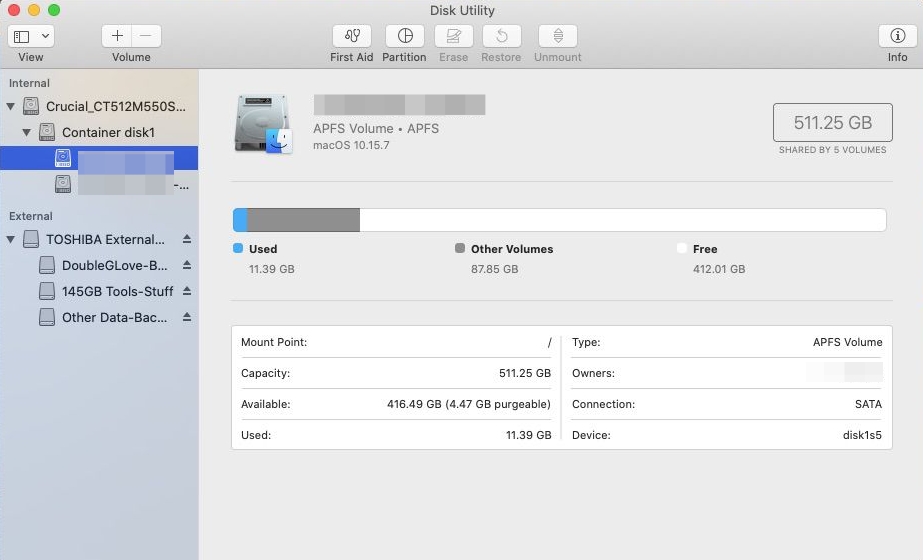This screenshot has width=923, height=560.
Task: Click the blue Used segment of usage bar
Action: point(240,220)
